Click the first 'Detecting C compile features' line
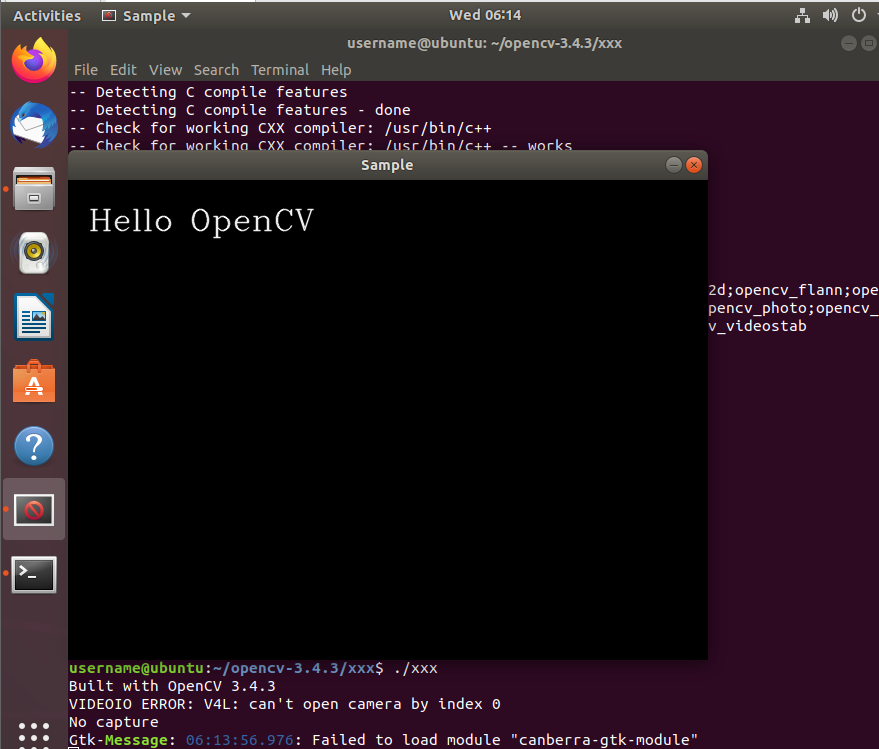This screenshot has width=879, height=749. 209,92
